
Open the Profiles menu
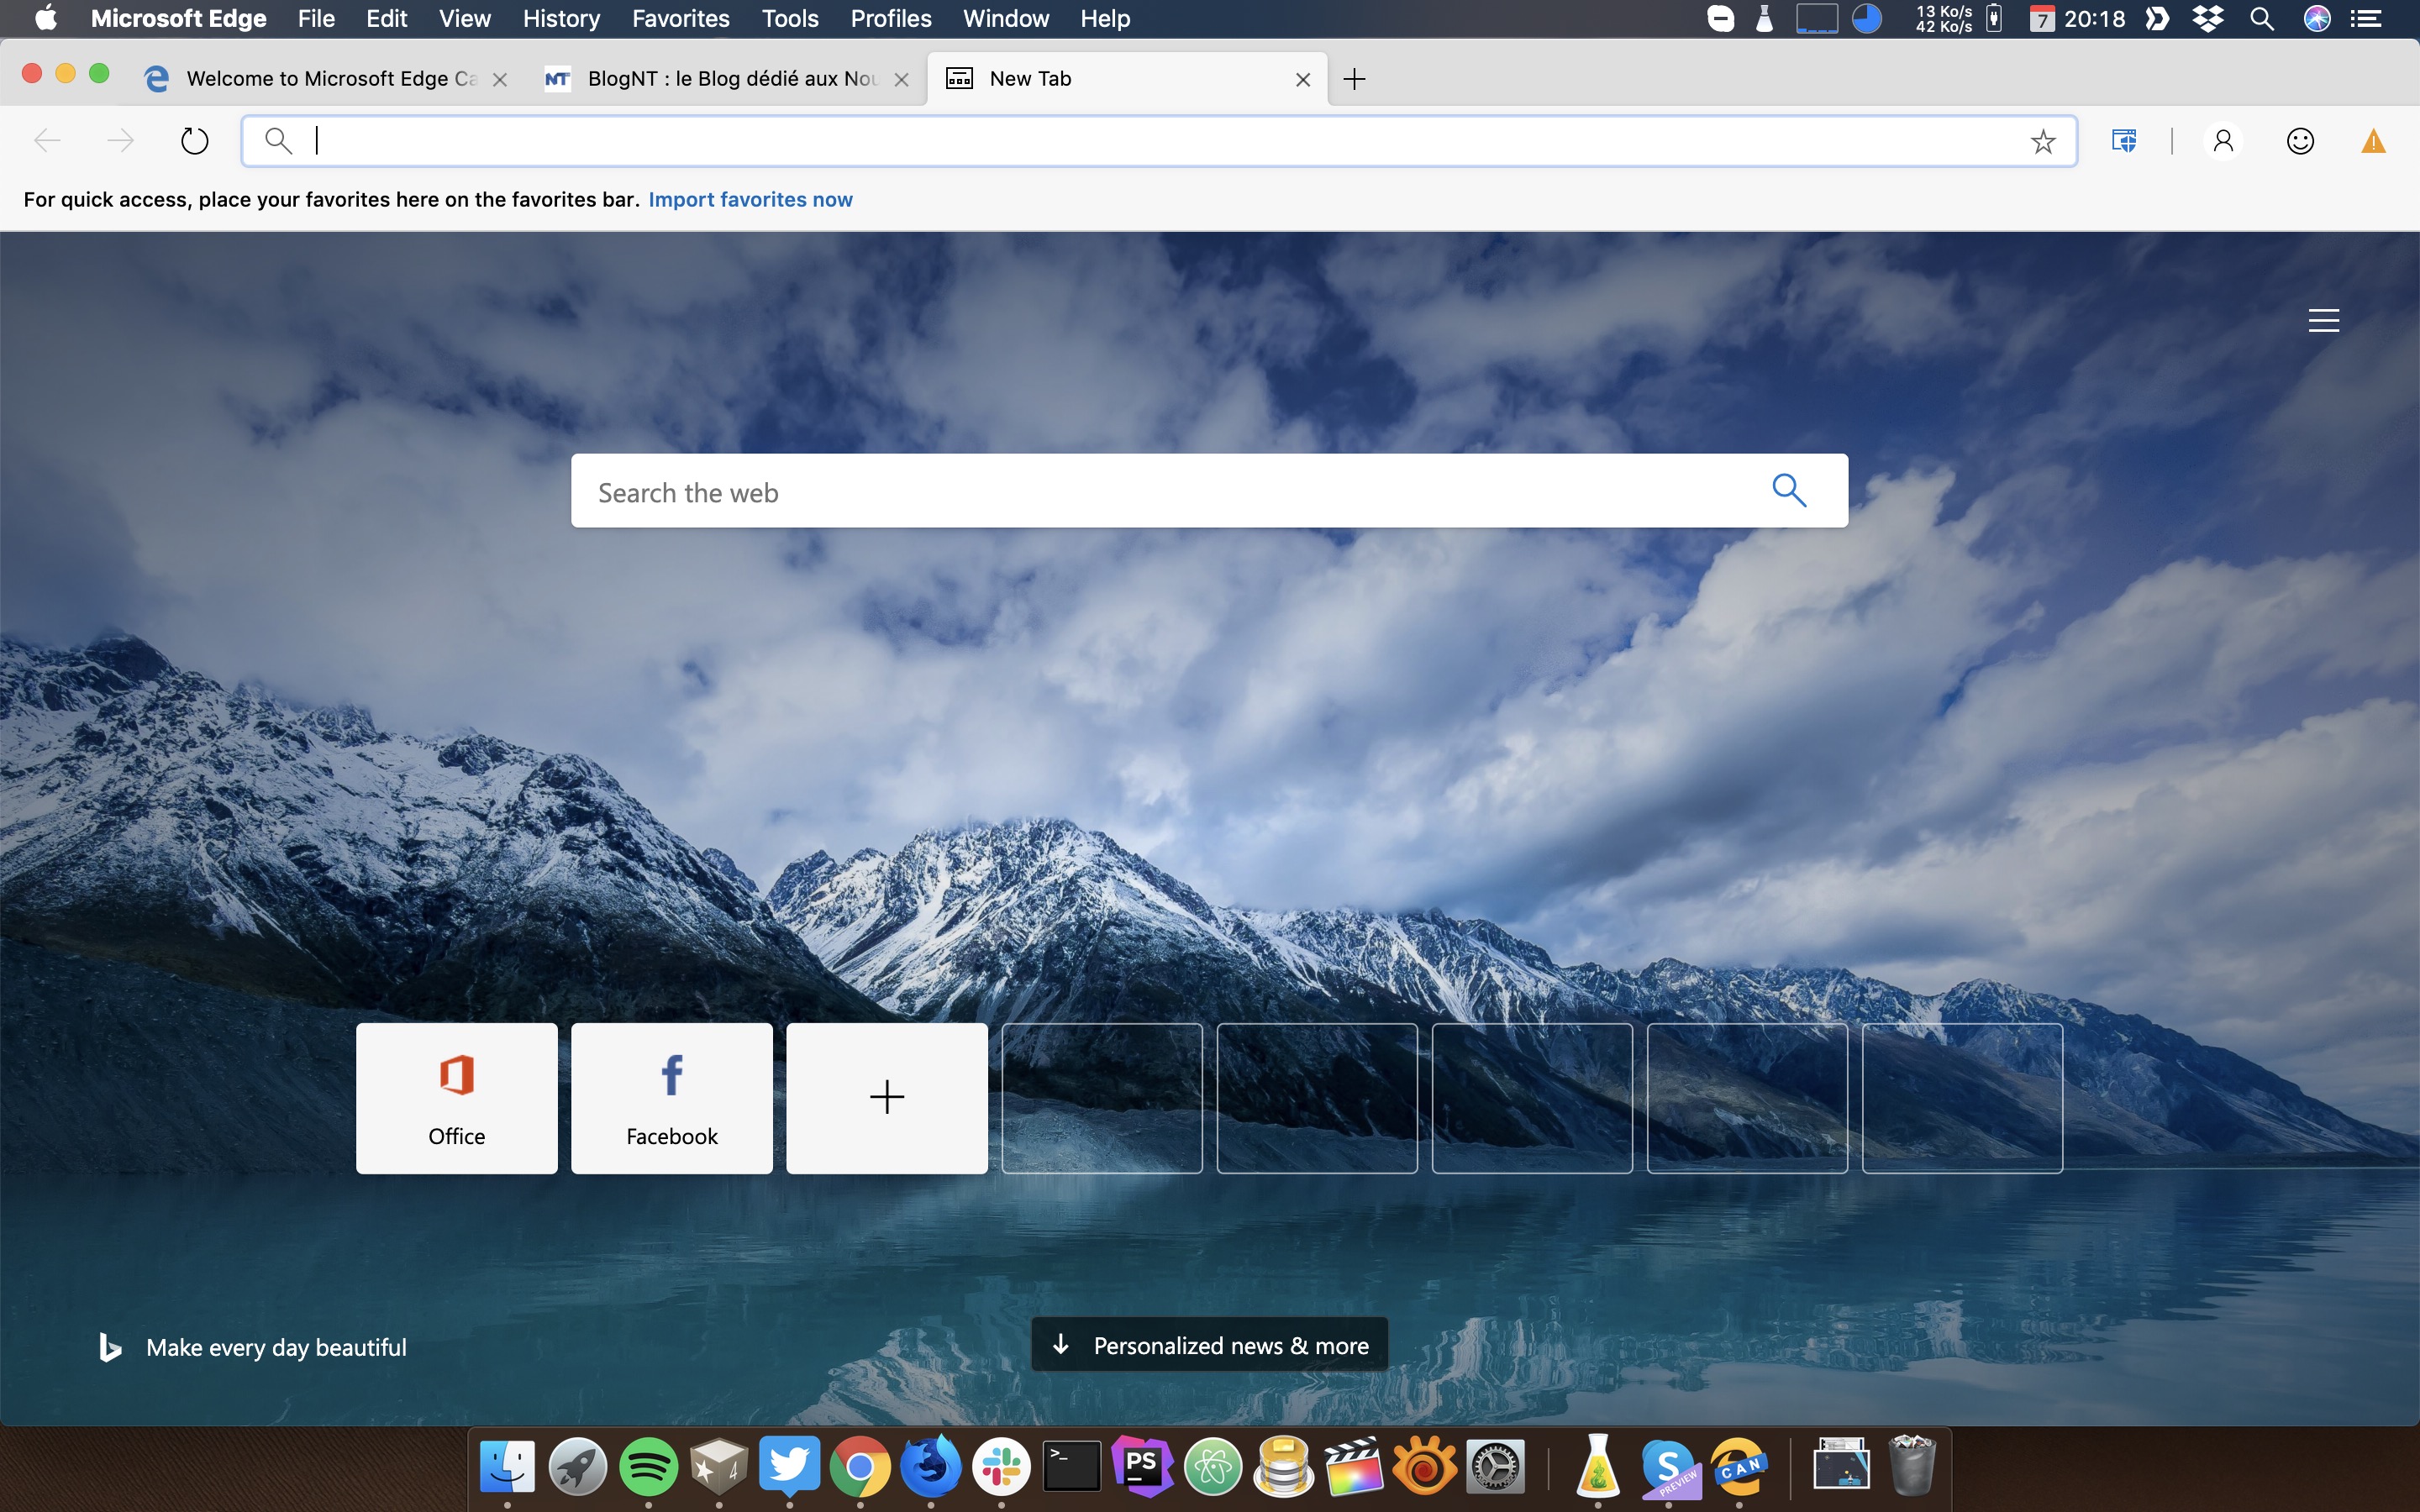(890, 19)
